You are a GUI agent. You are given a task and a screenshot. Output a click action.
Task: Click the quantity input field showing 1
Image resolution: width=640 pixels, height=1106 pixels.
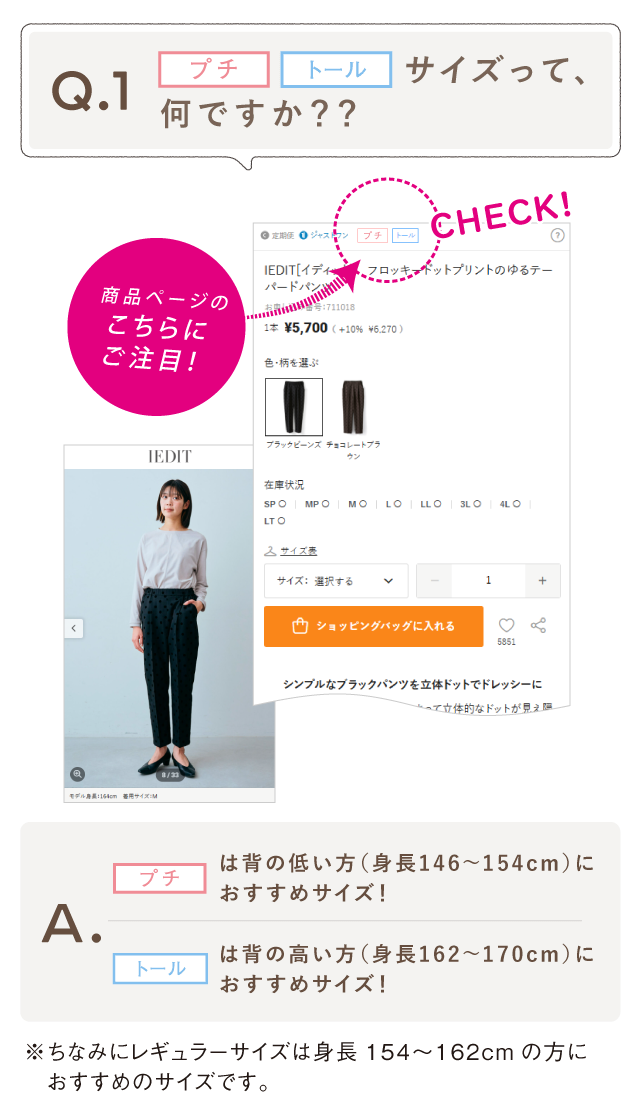click(488, 581)
